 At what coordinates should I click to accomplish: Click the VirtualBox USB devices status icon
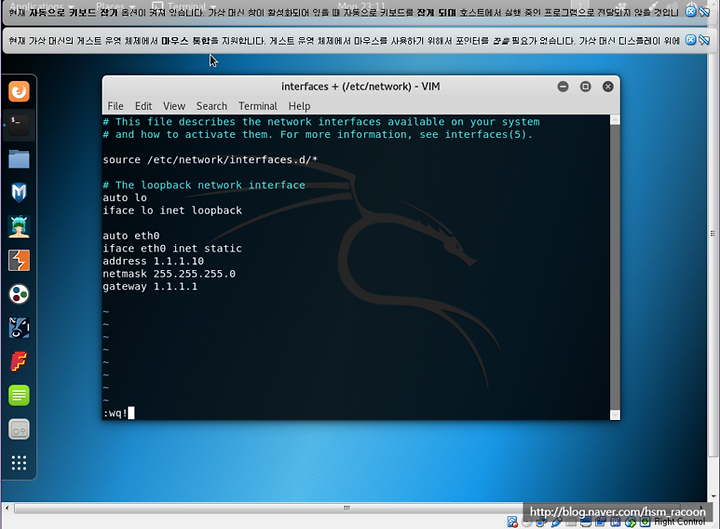(557, 522)
